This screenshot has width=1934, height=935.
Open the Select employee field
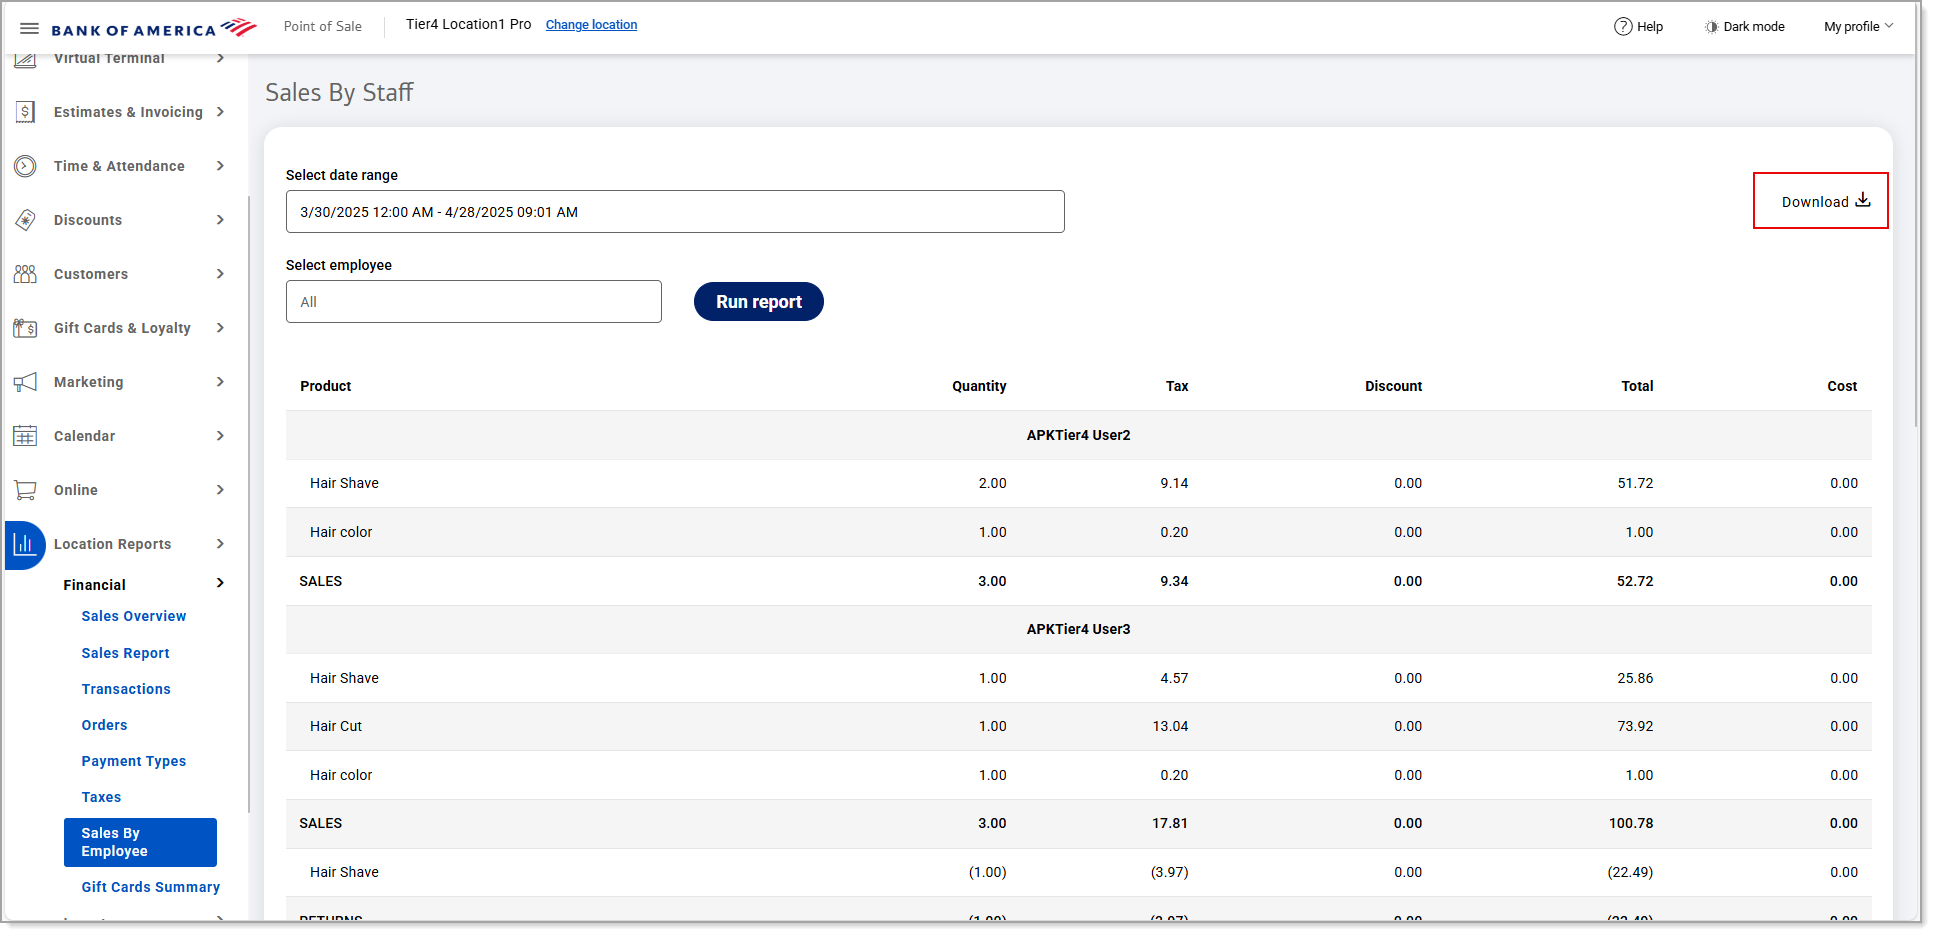[474, 302]
